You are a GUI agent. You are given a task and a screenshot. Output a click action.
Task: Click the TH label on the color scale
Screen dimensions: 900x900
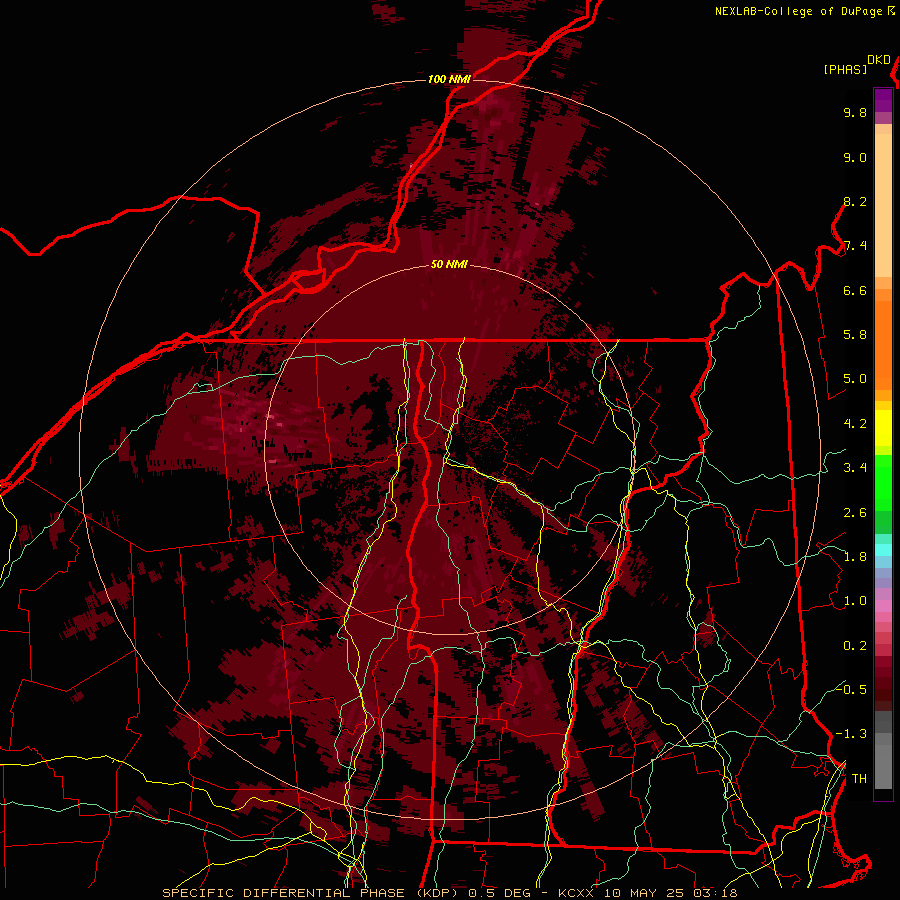859,779
